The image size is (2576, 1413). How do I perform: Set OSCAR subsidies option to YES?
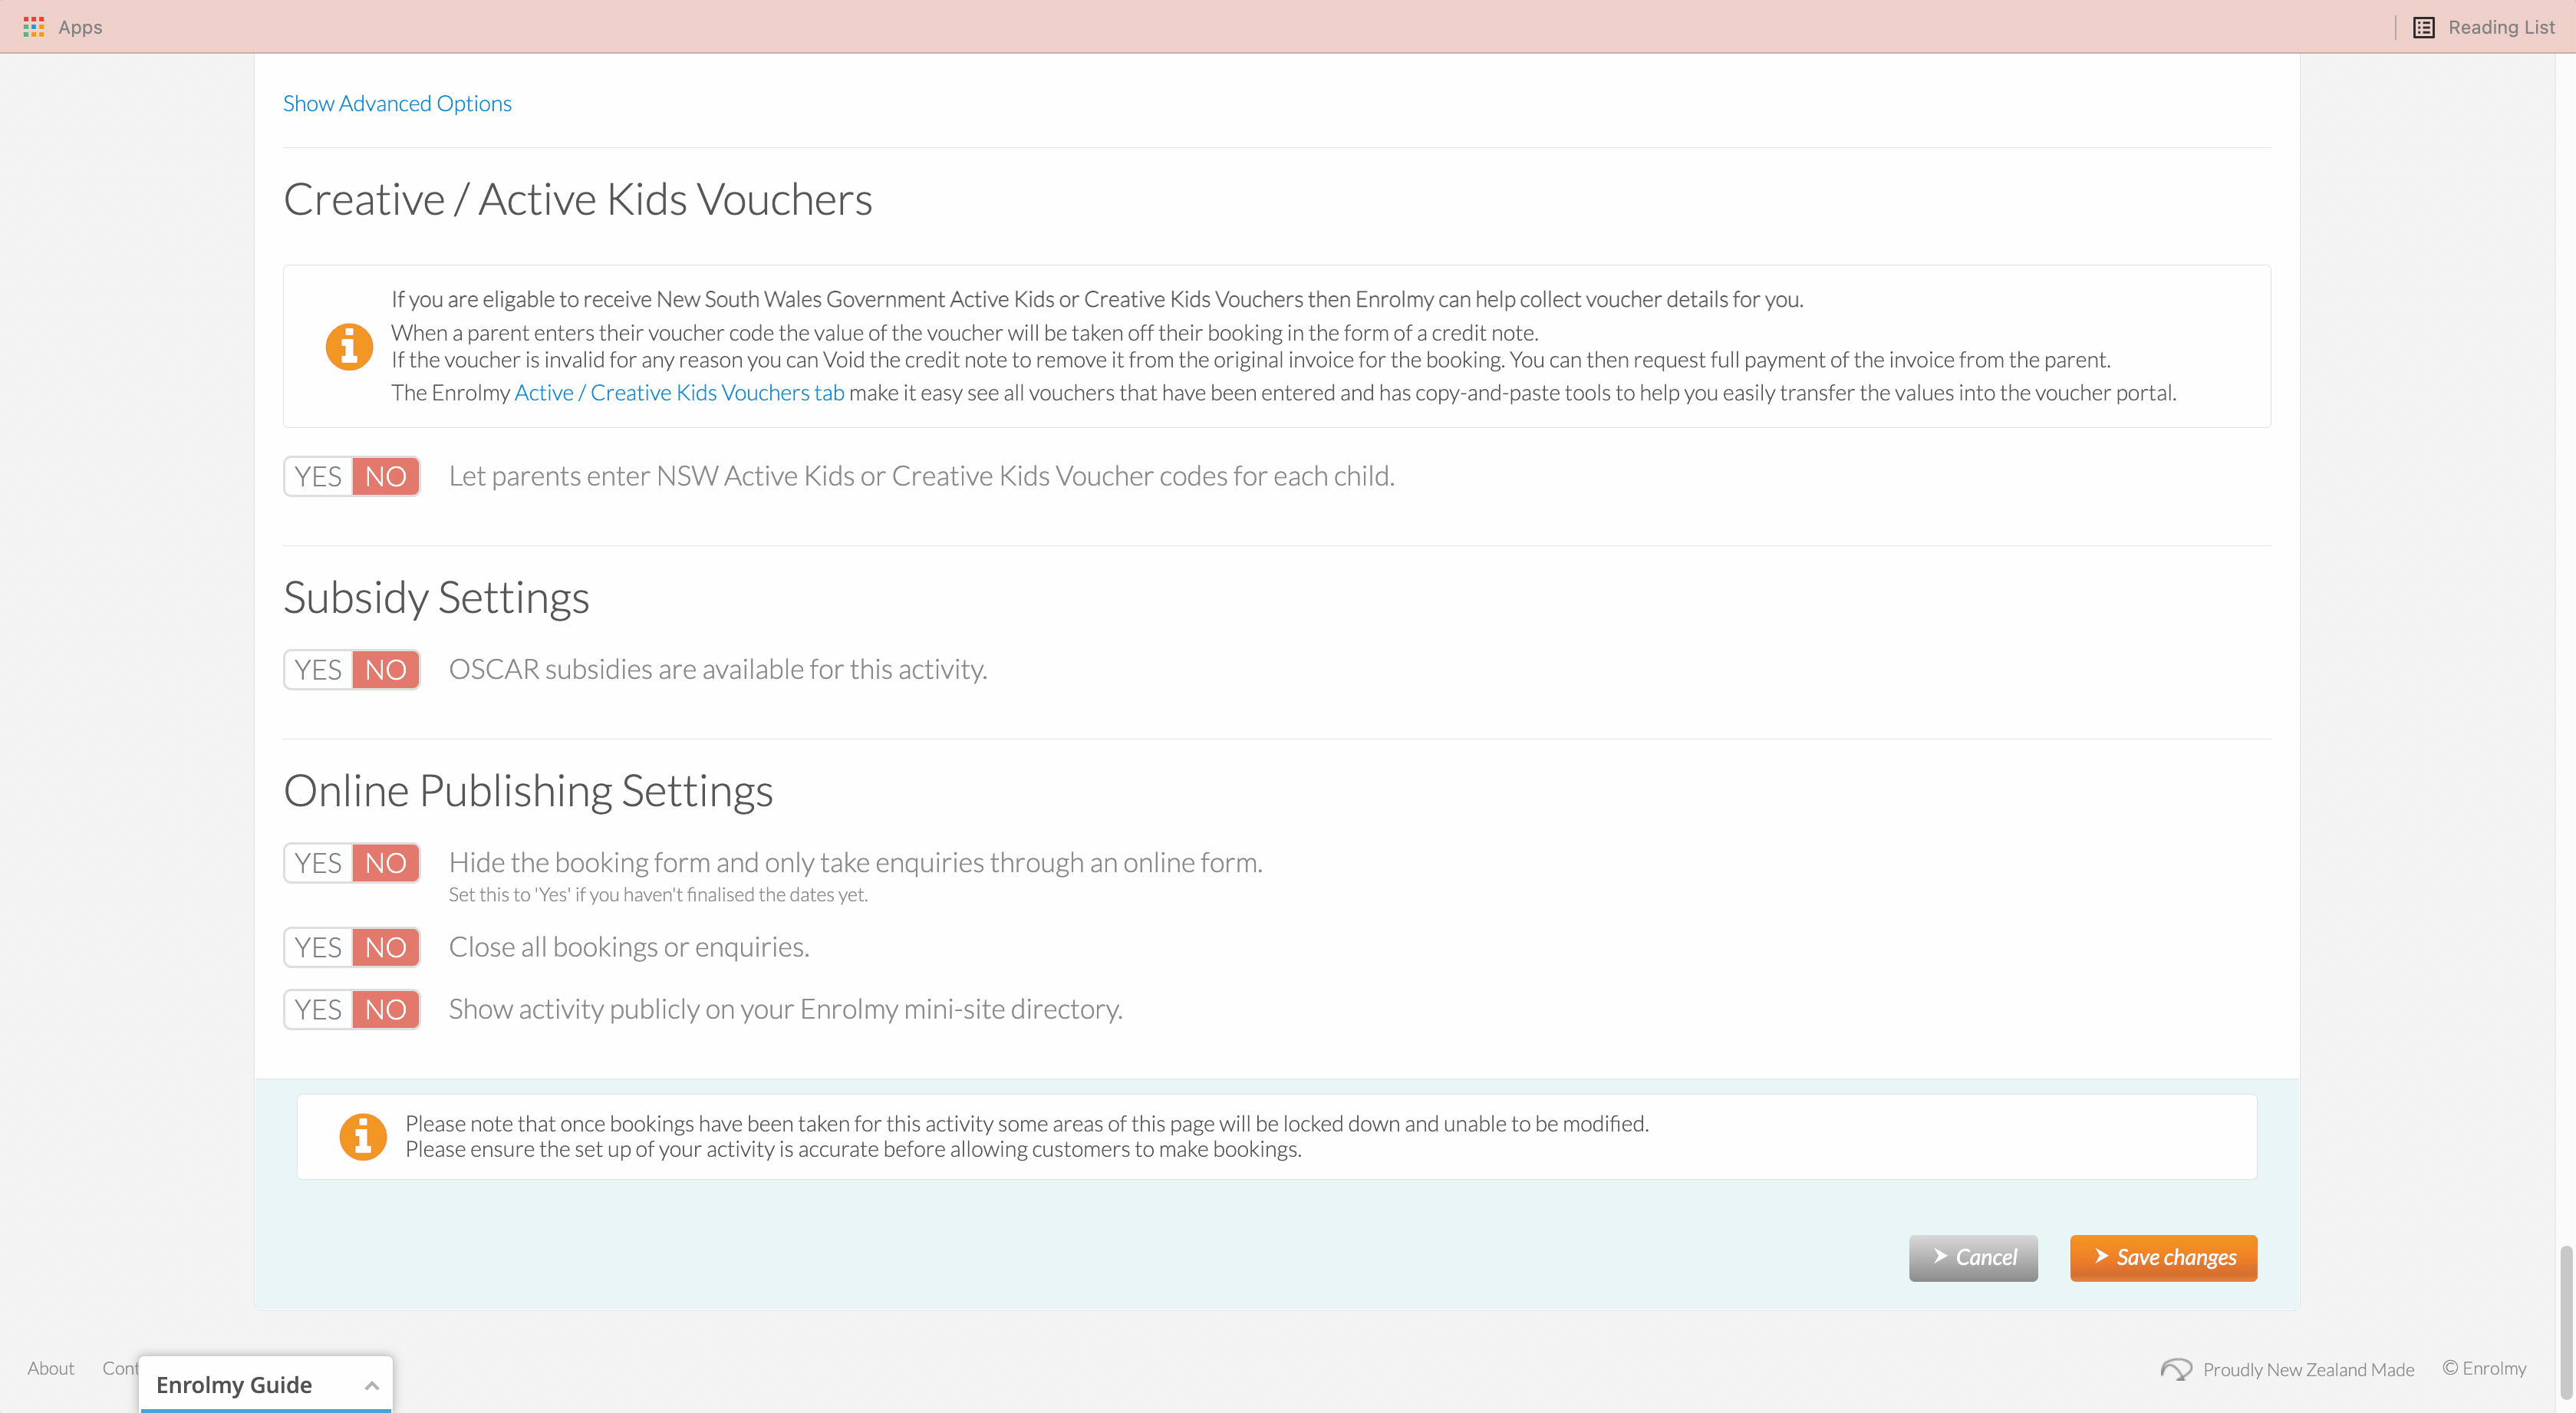[x=318, y=670]
